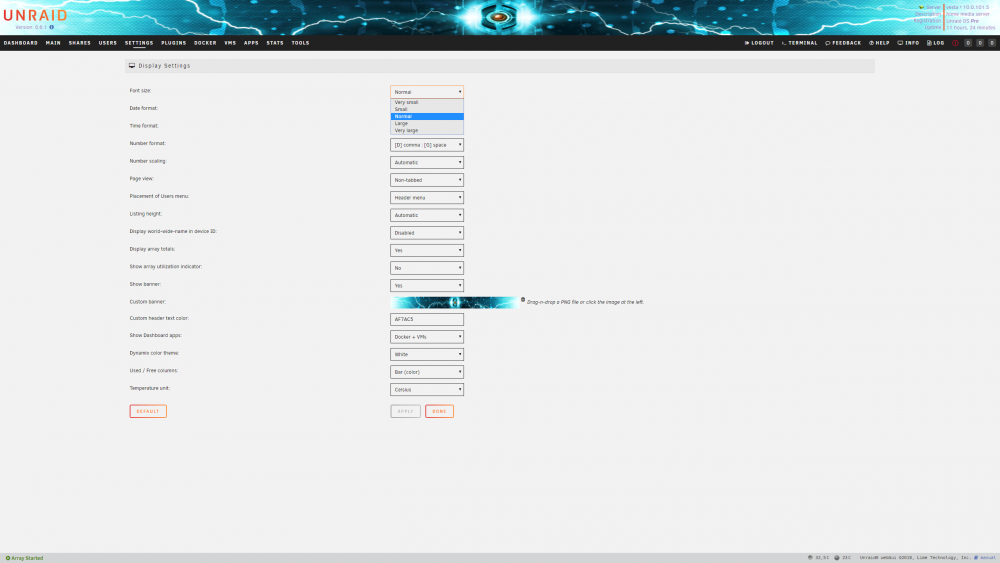Open the Feedback dialog
Viewport: 1000px width, 563px height.
[842, 43]
